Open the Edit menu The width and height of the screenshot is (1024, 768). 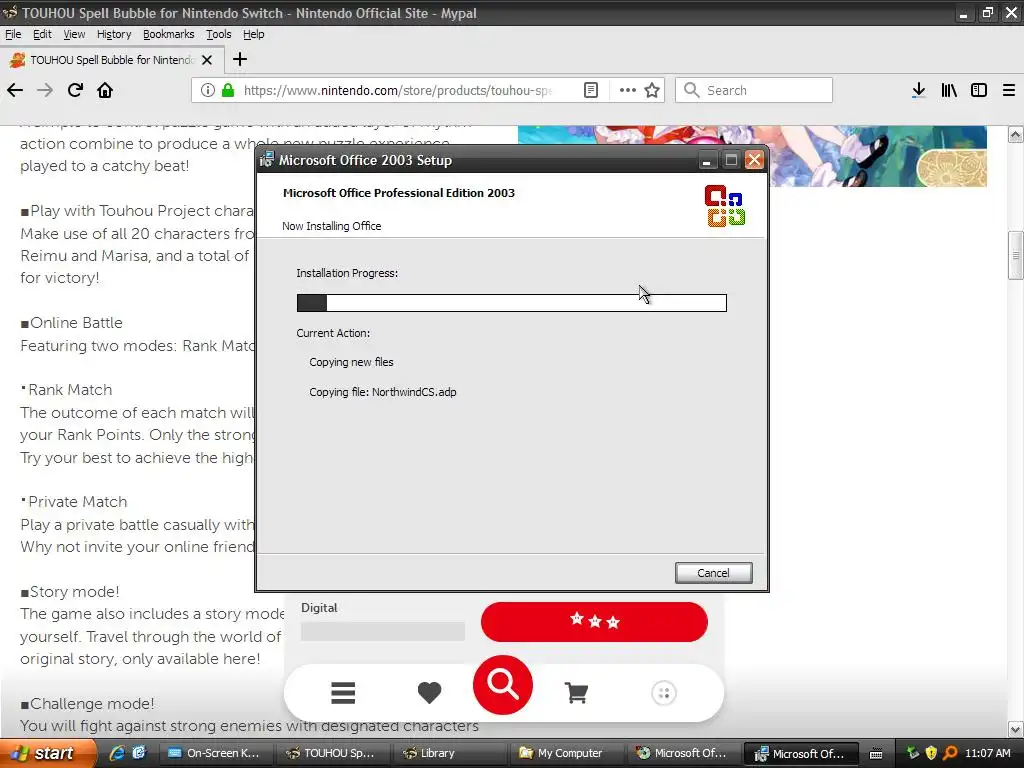[42, 34]
